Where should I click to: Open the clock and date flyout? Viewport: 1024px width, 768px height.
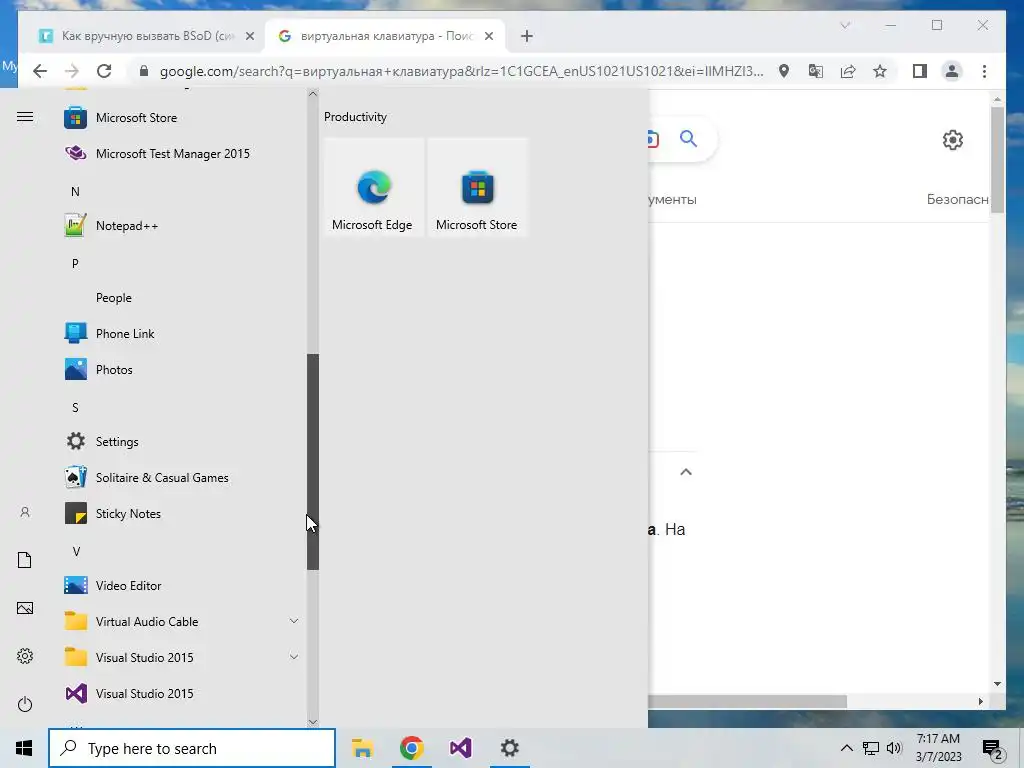938,748
